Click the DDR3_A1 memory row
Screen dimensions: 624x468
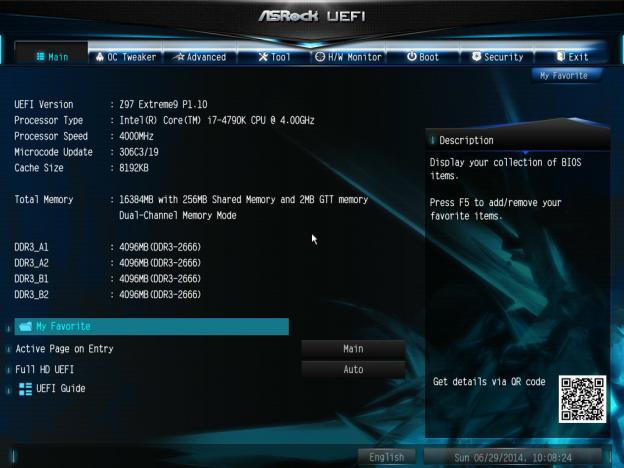107,247
